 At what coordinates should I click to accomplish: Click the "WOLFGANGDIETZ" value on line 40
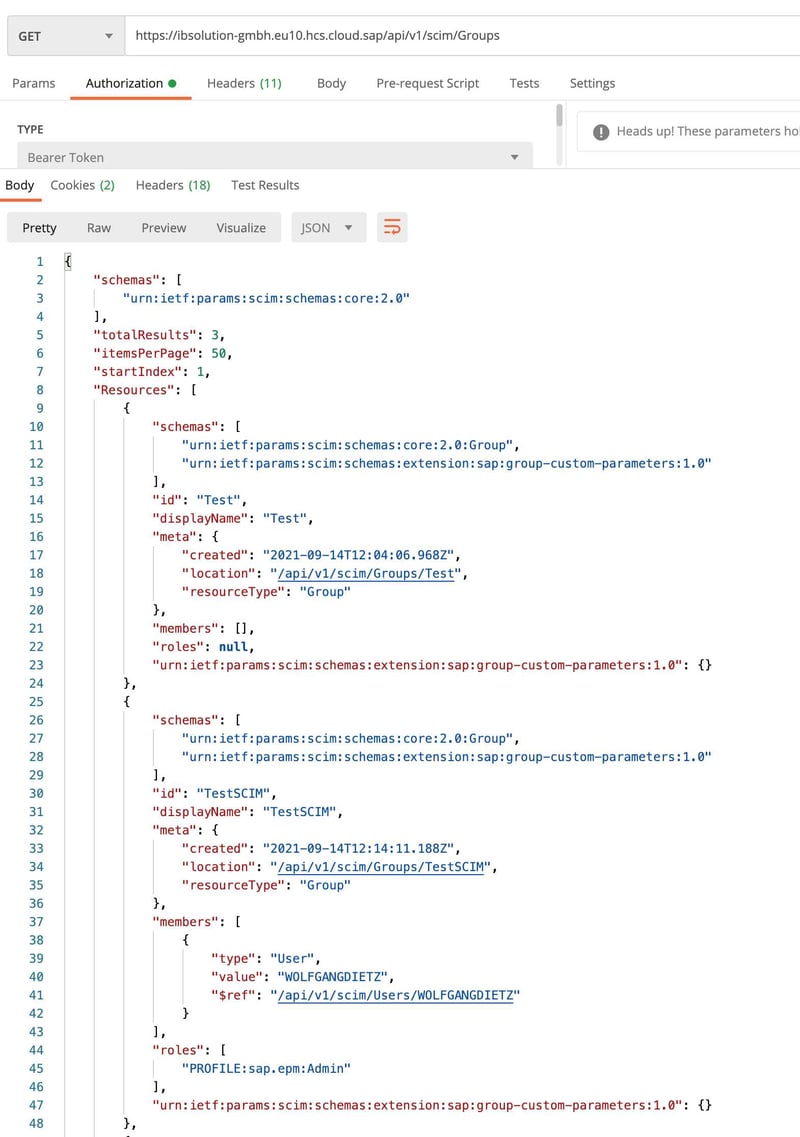tap(332, 977)
